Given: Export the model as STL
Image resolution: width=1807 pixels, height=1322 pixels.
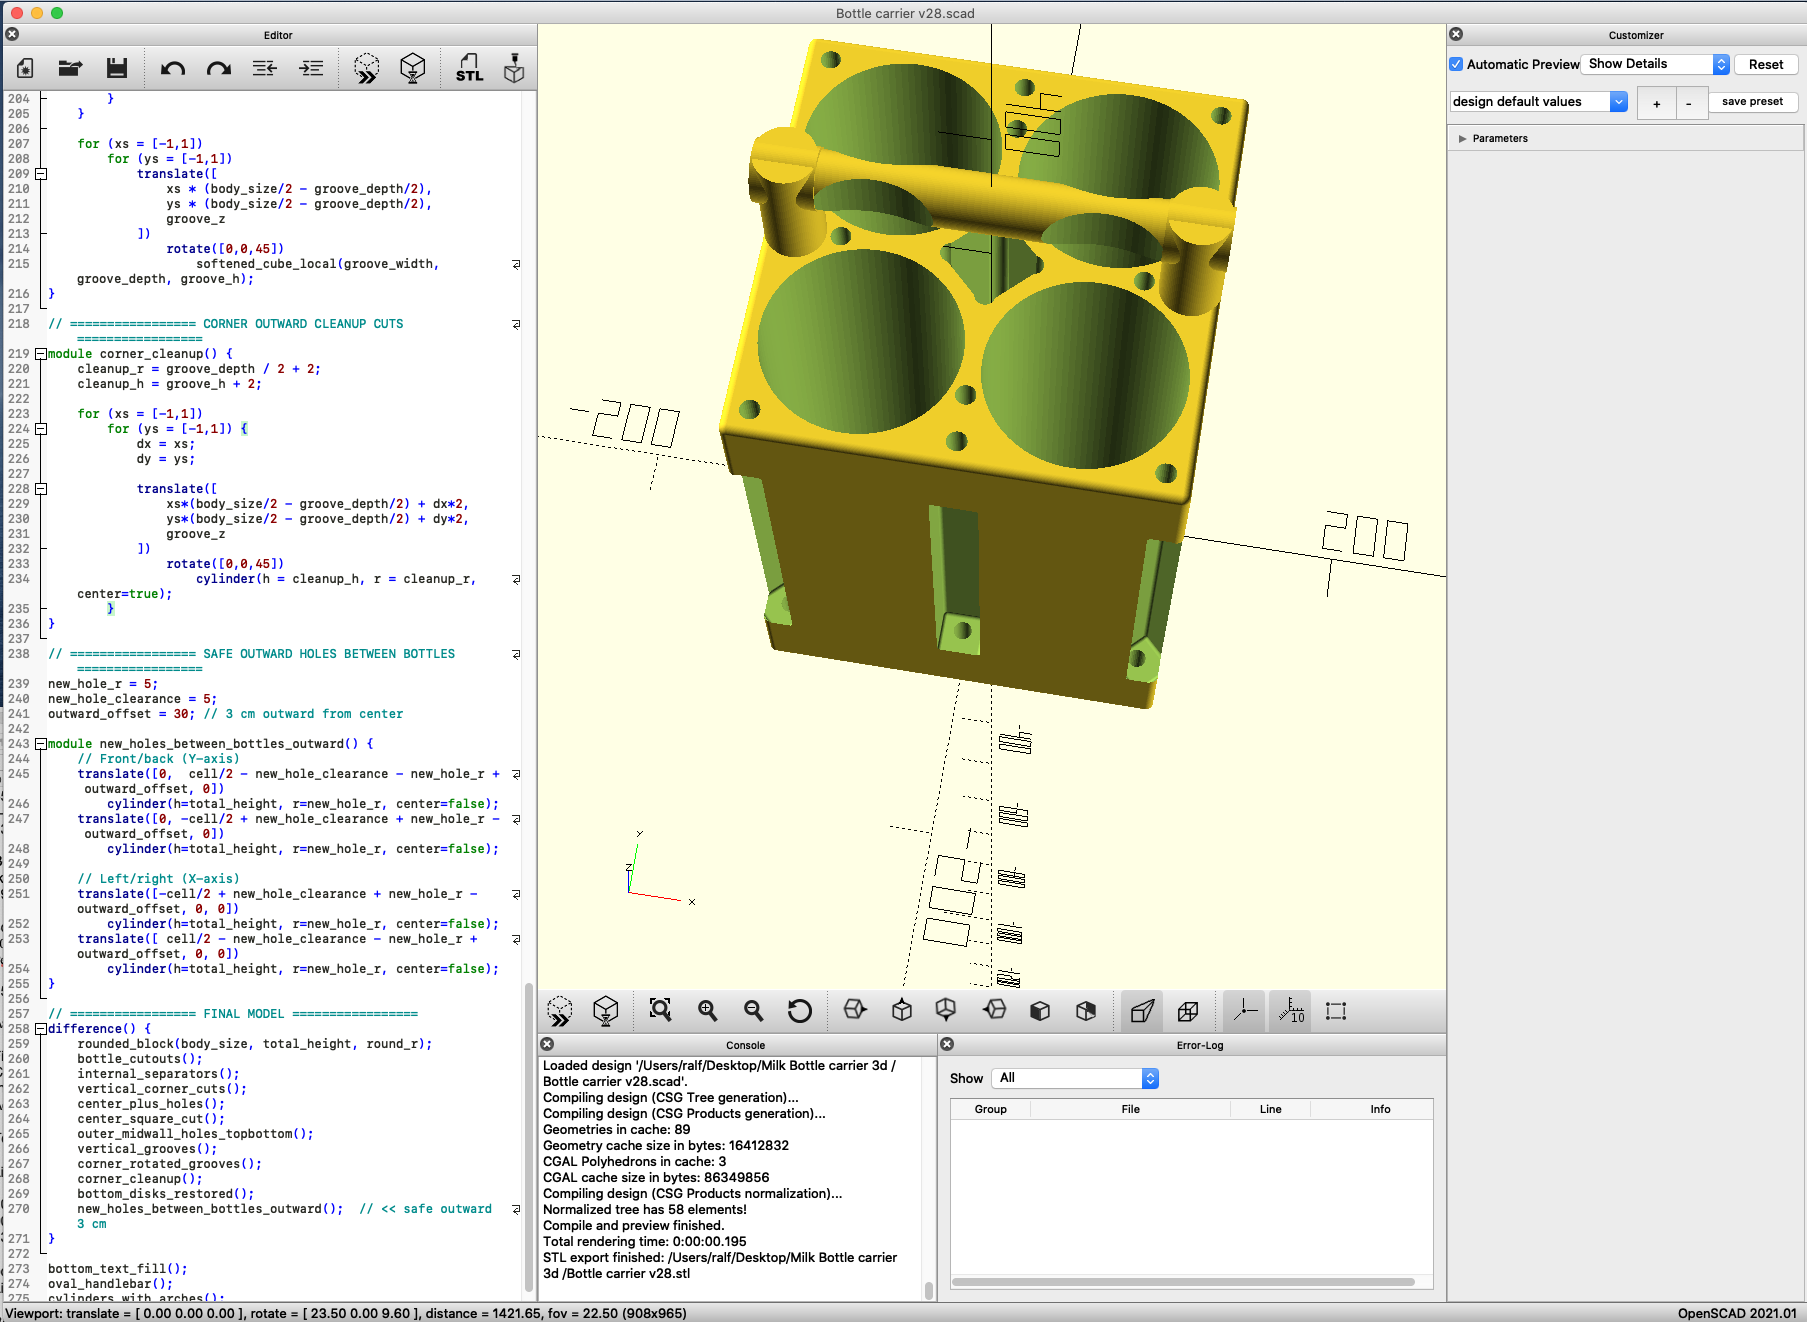Looking at the screenshot, I should click(469, 68).
